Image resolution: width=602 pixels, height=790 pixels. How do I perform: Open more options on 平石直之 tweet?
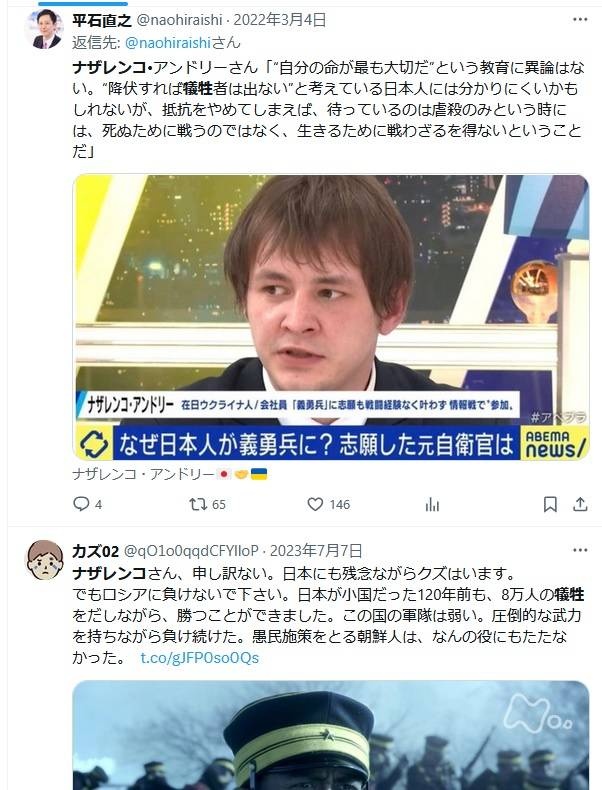tap(580, 19)
